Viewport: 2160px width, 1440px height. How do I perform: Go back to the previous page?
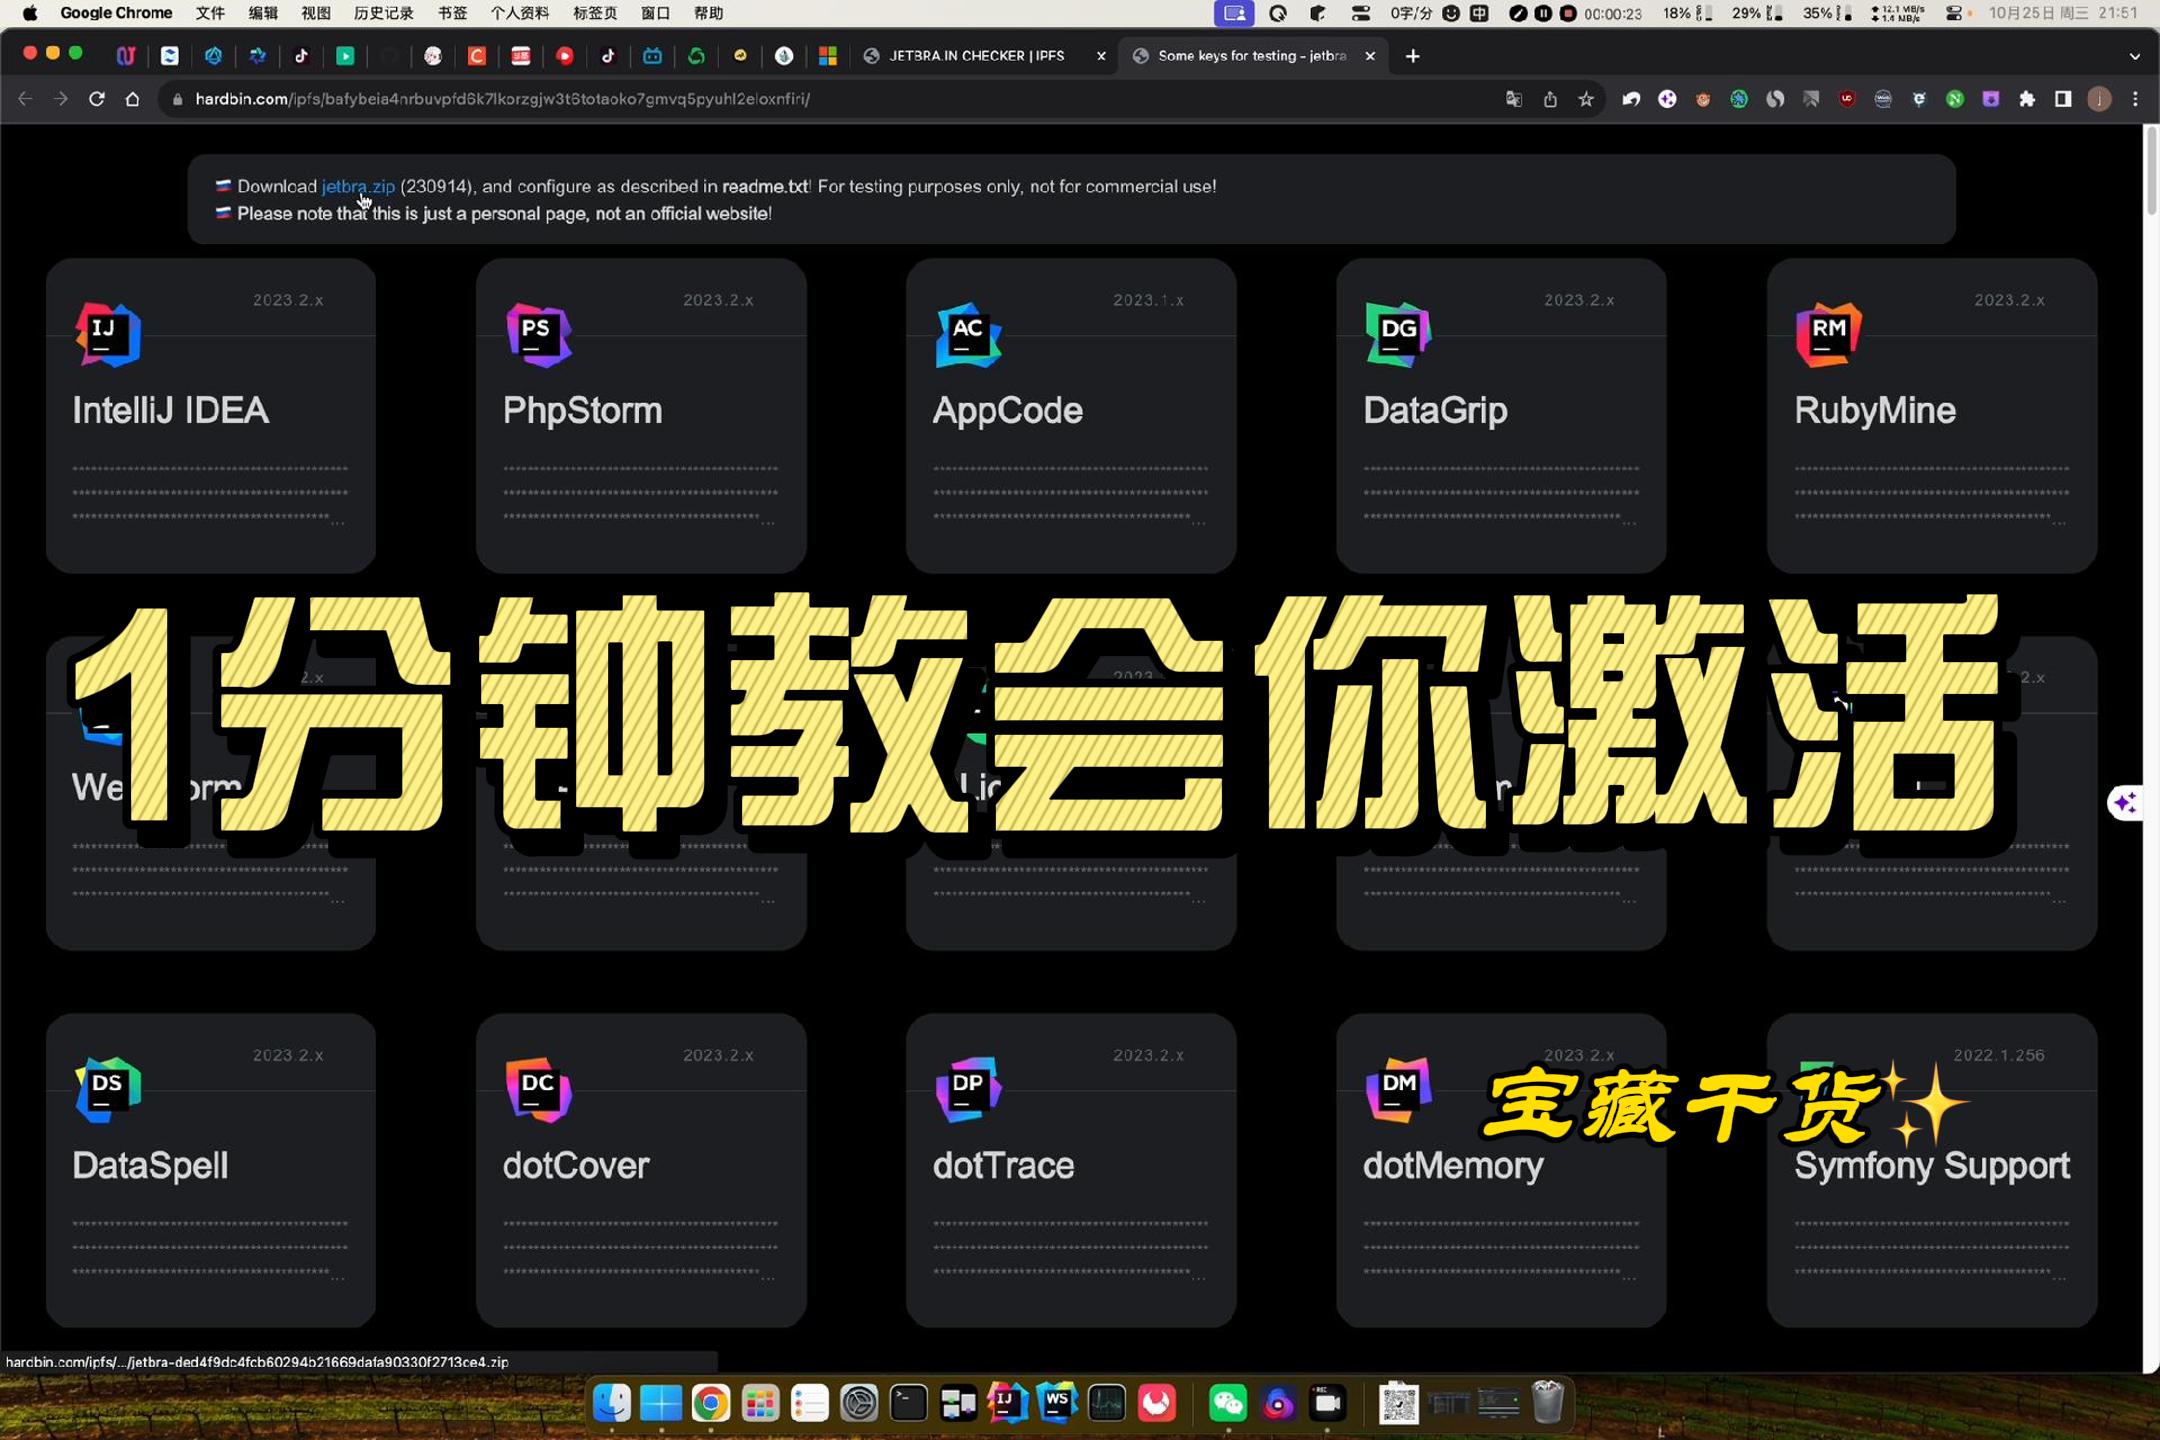point(25,99)
